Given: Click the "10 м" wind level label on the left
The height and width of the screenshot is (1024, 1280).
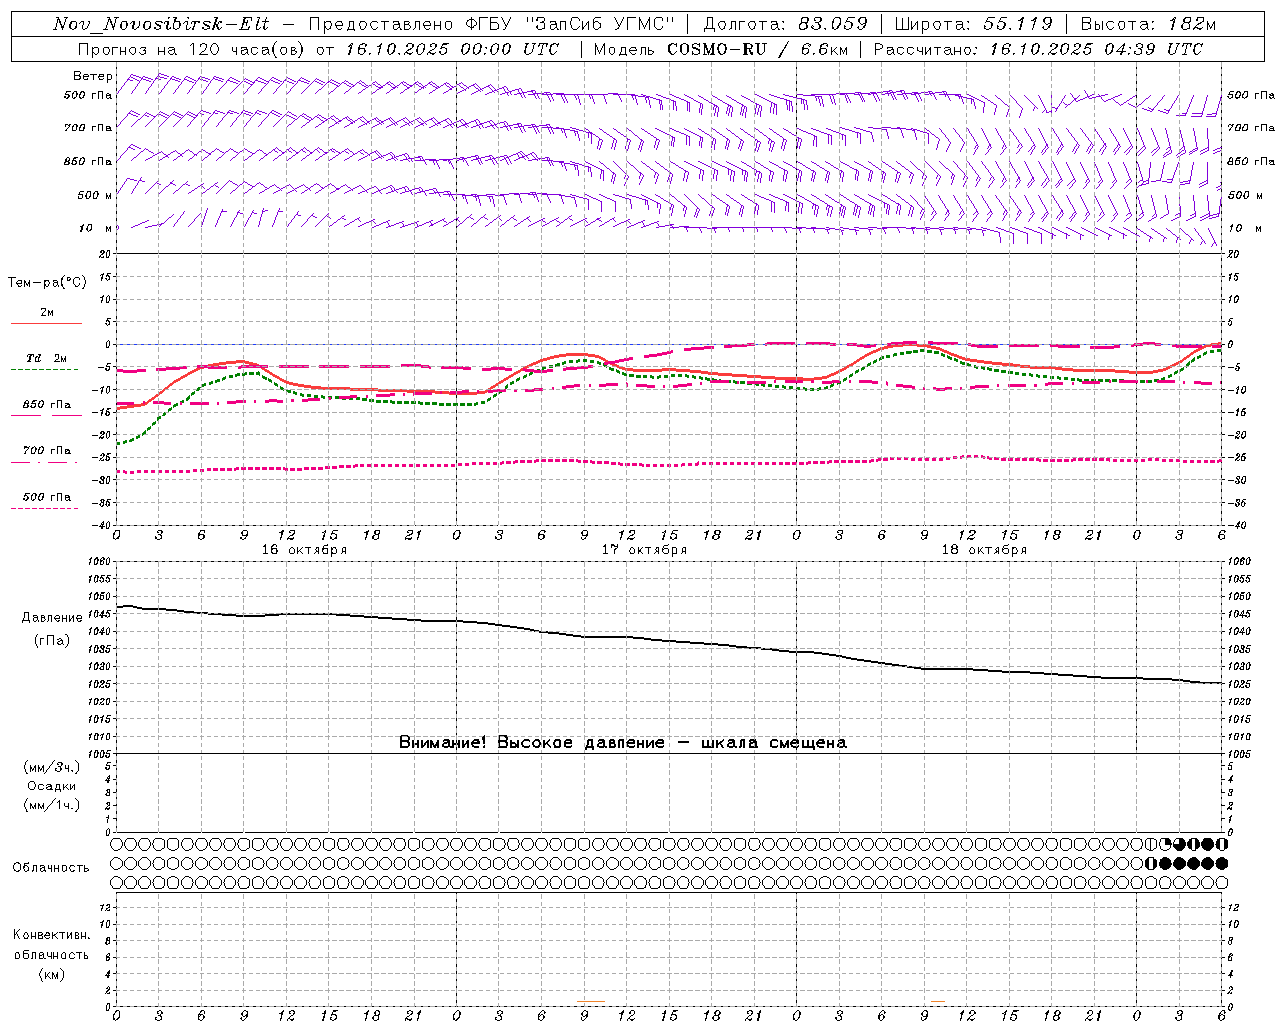Looking at the screenshot, I should tap(95, 229).
